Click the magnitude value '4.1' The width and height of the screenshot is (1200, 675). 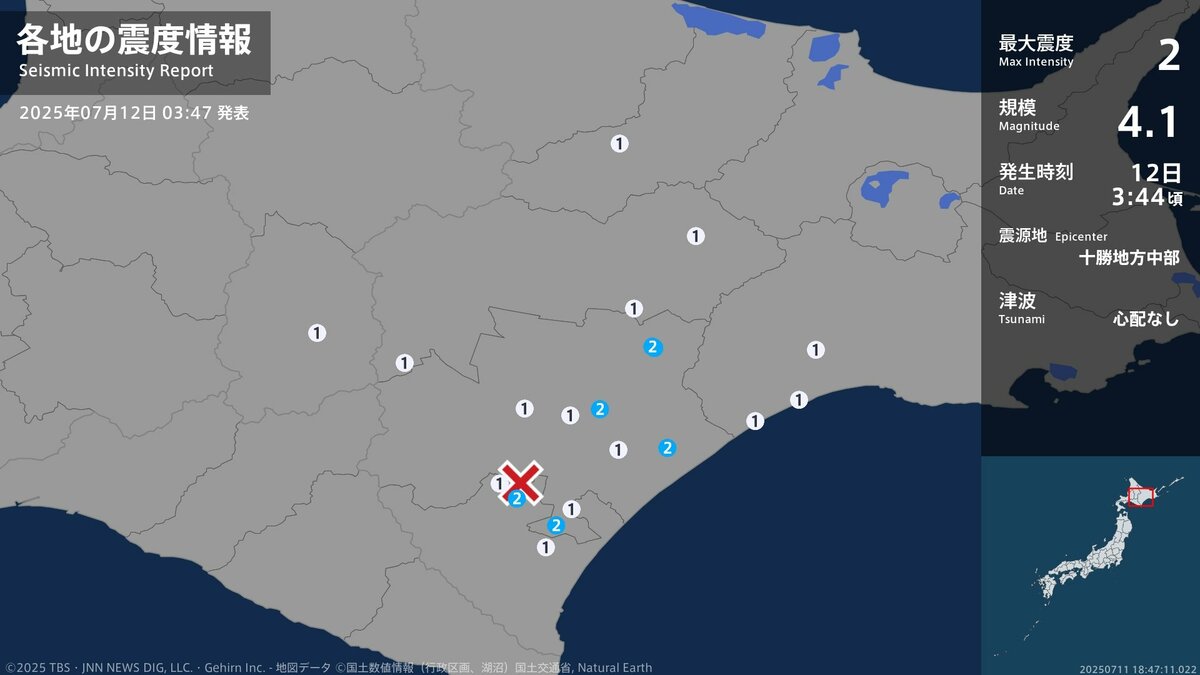[1149, 122]
